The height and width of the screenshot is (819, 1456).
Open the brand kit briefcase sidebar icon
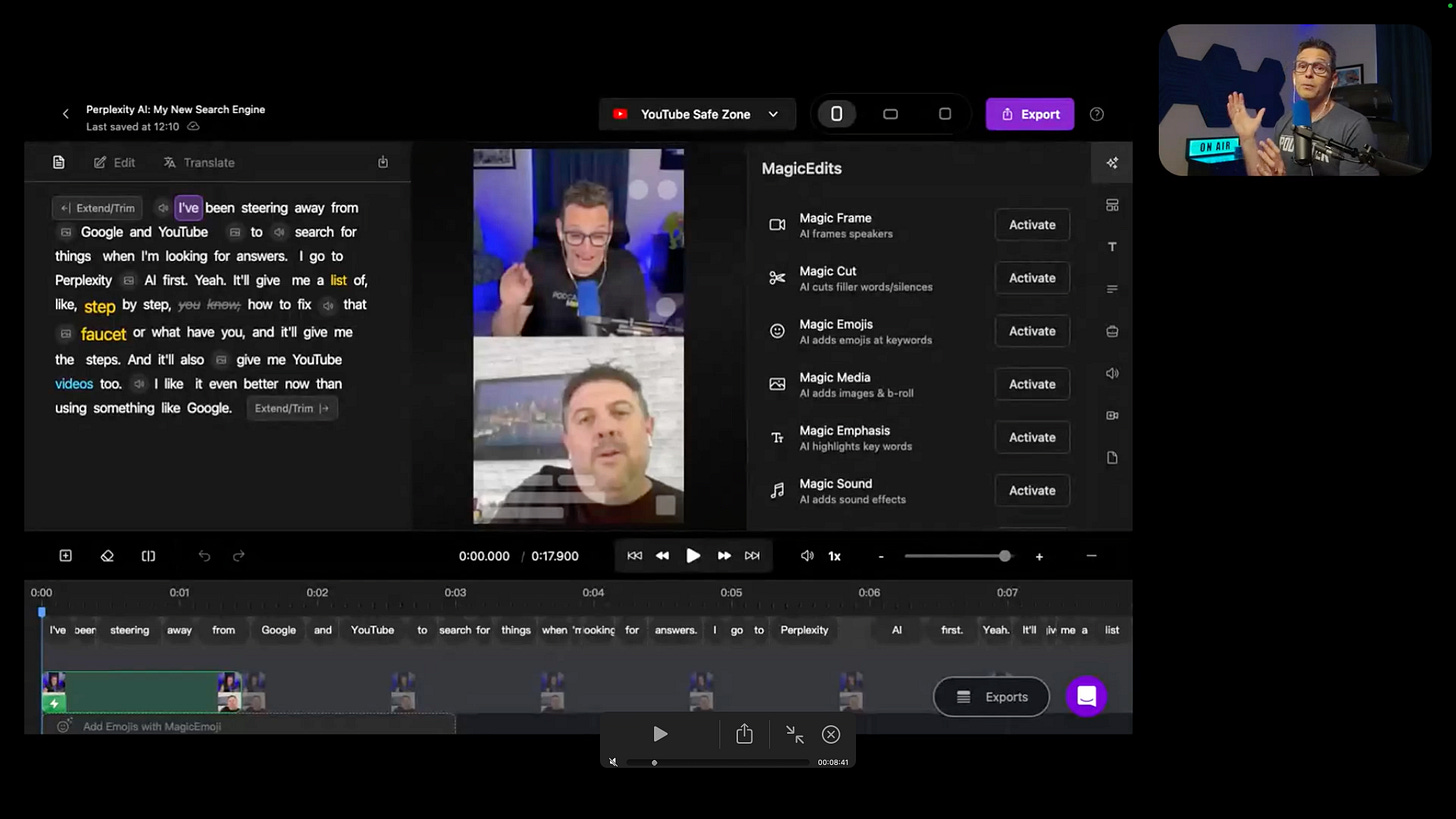point(1112,331)
